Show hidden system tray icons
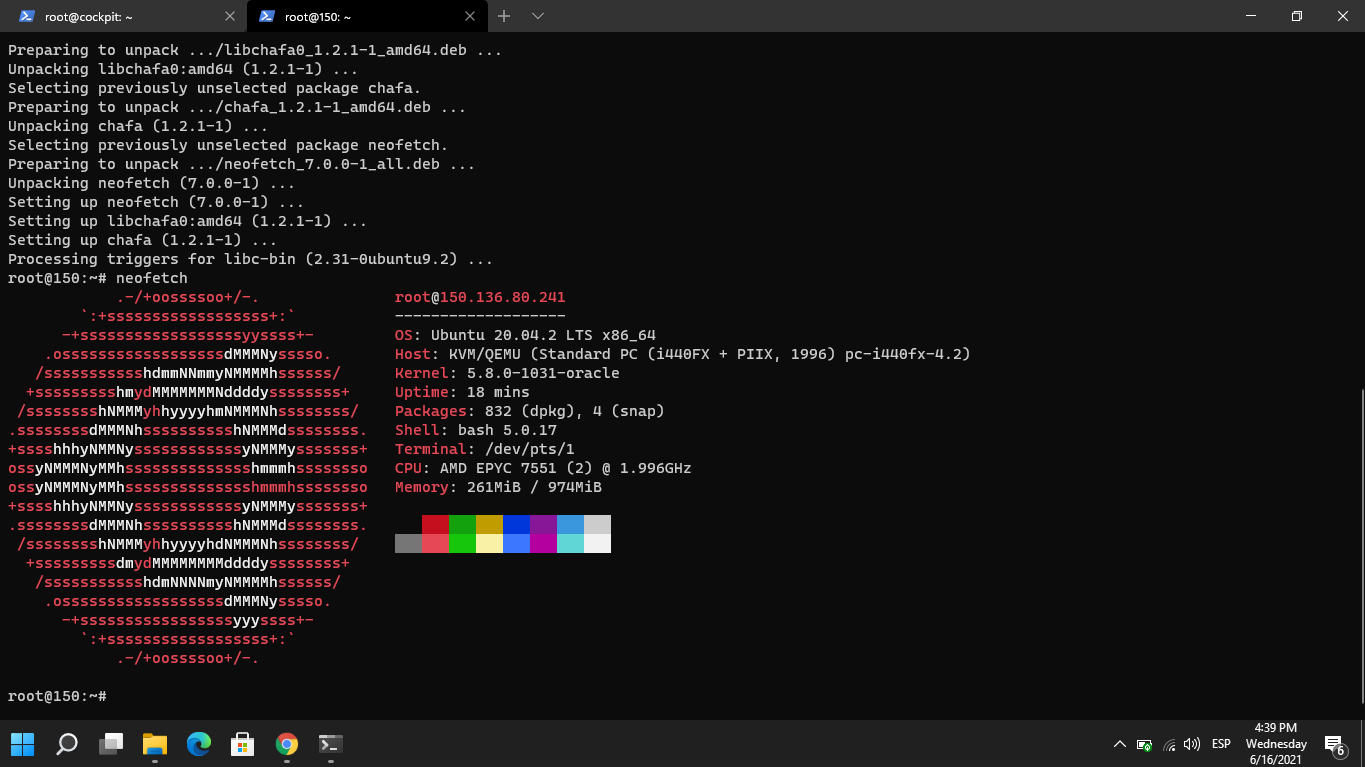The height and width of the screenshot is (767, 1365). [x=1119, y=744]
